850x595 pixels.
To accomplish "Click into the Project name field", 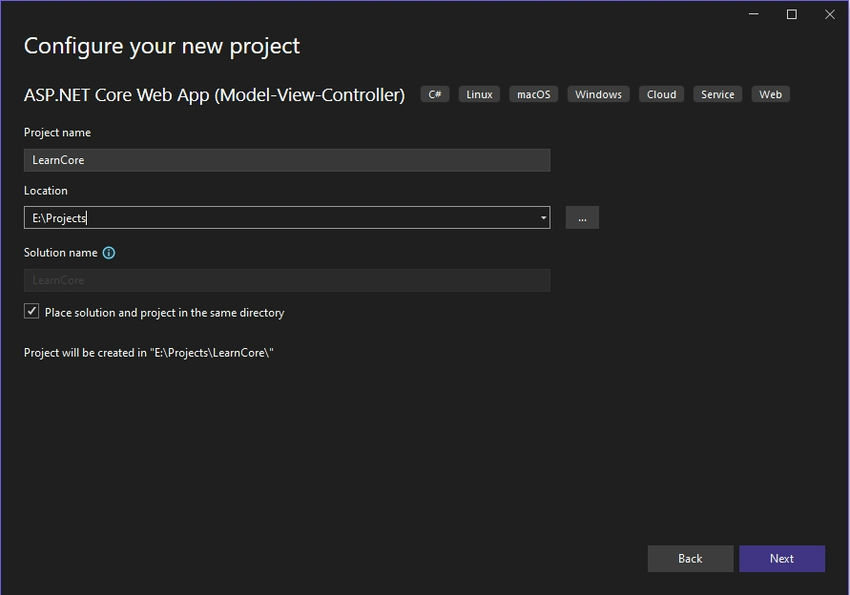I will (287, 160).
